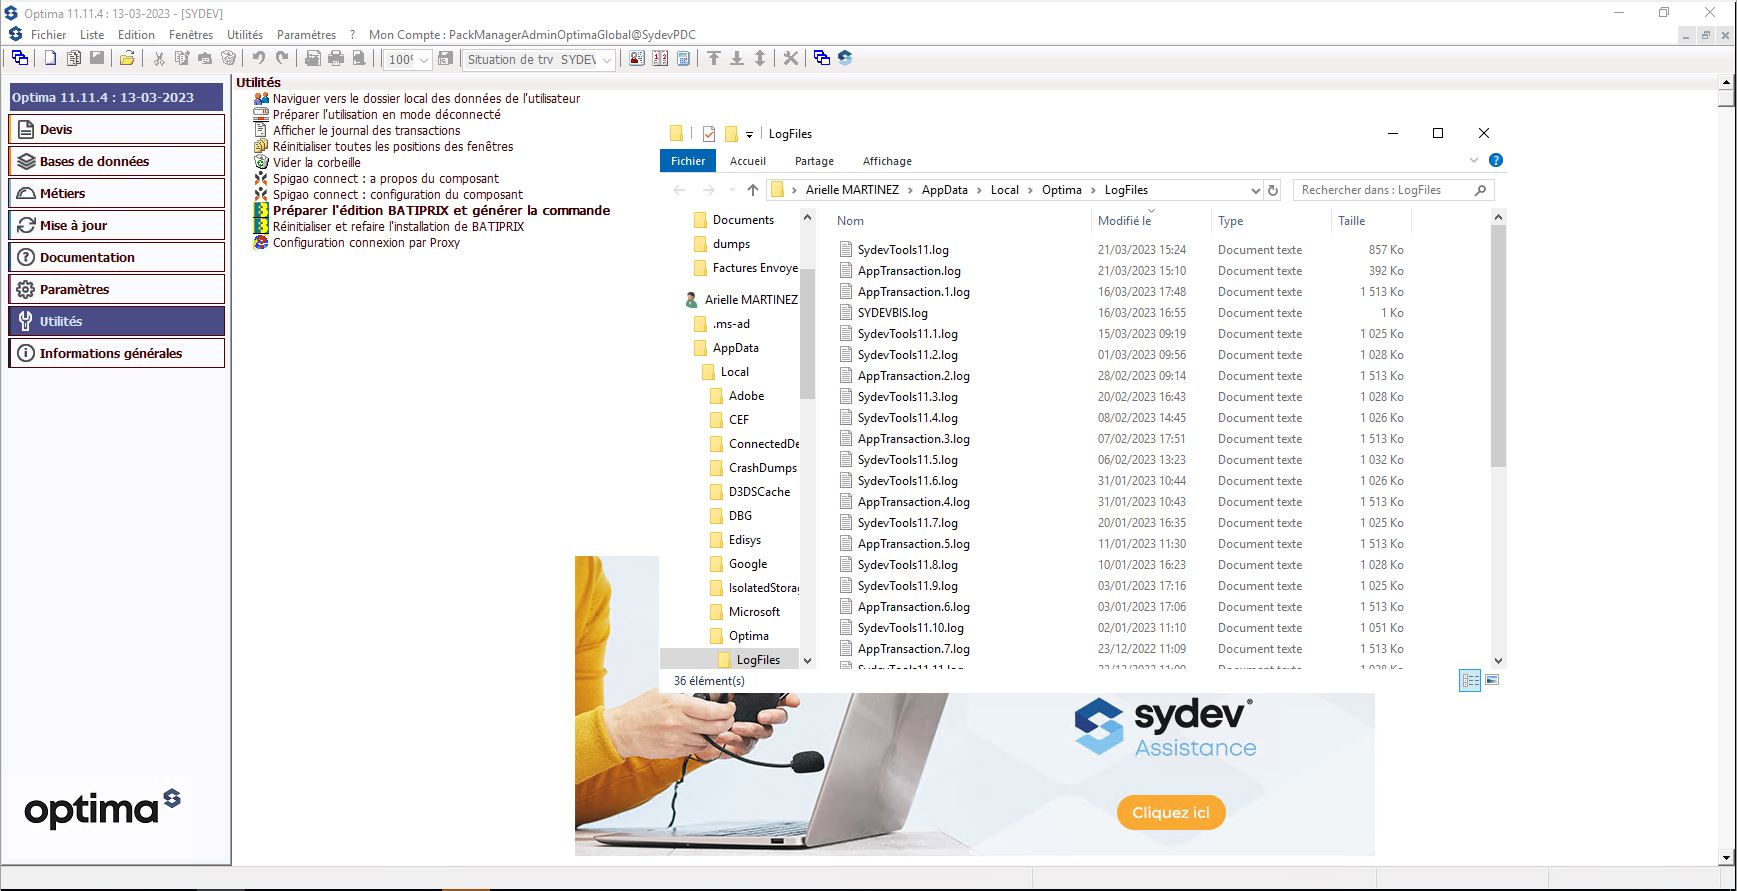The width and height of the screenshot is (1737, 891).
Task: Open the Paramètres menu in menu bar
Action: 306,34
